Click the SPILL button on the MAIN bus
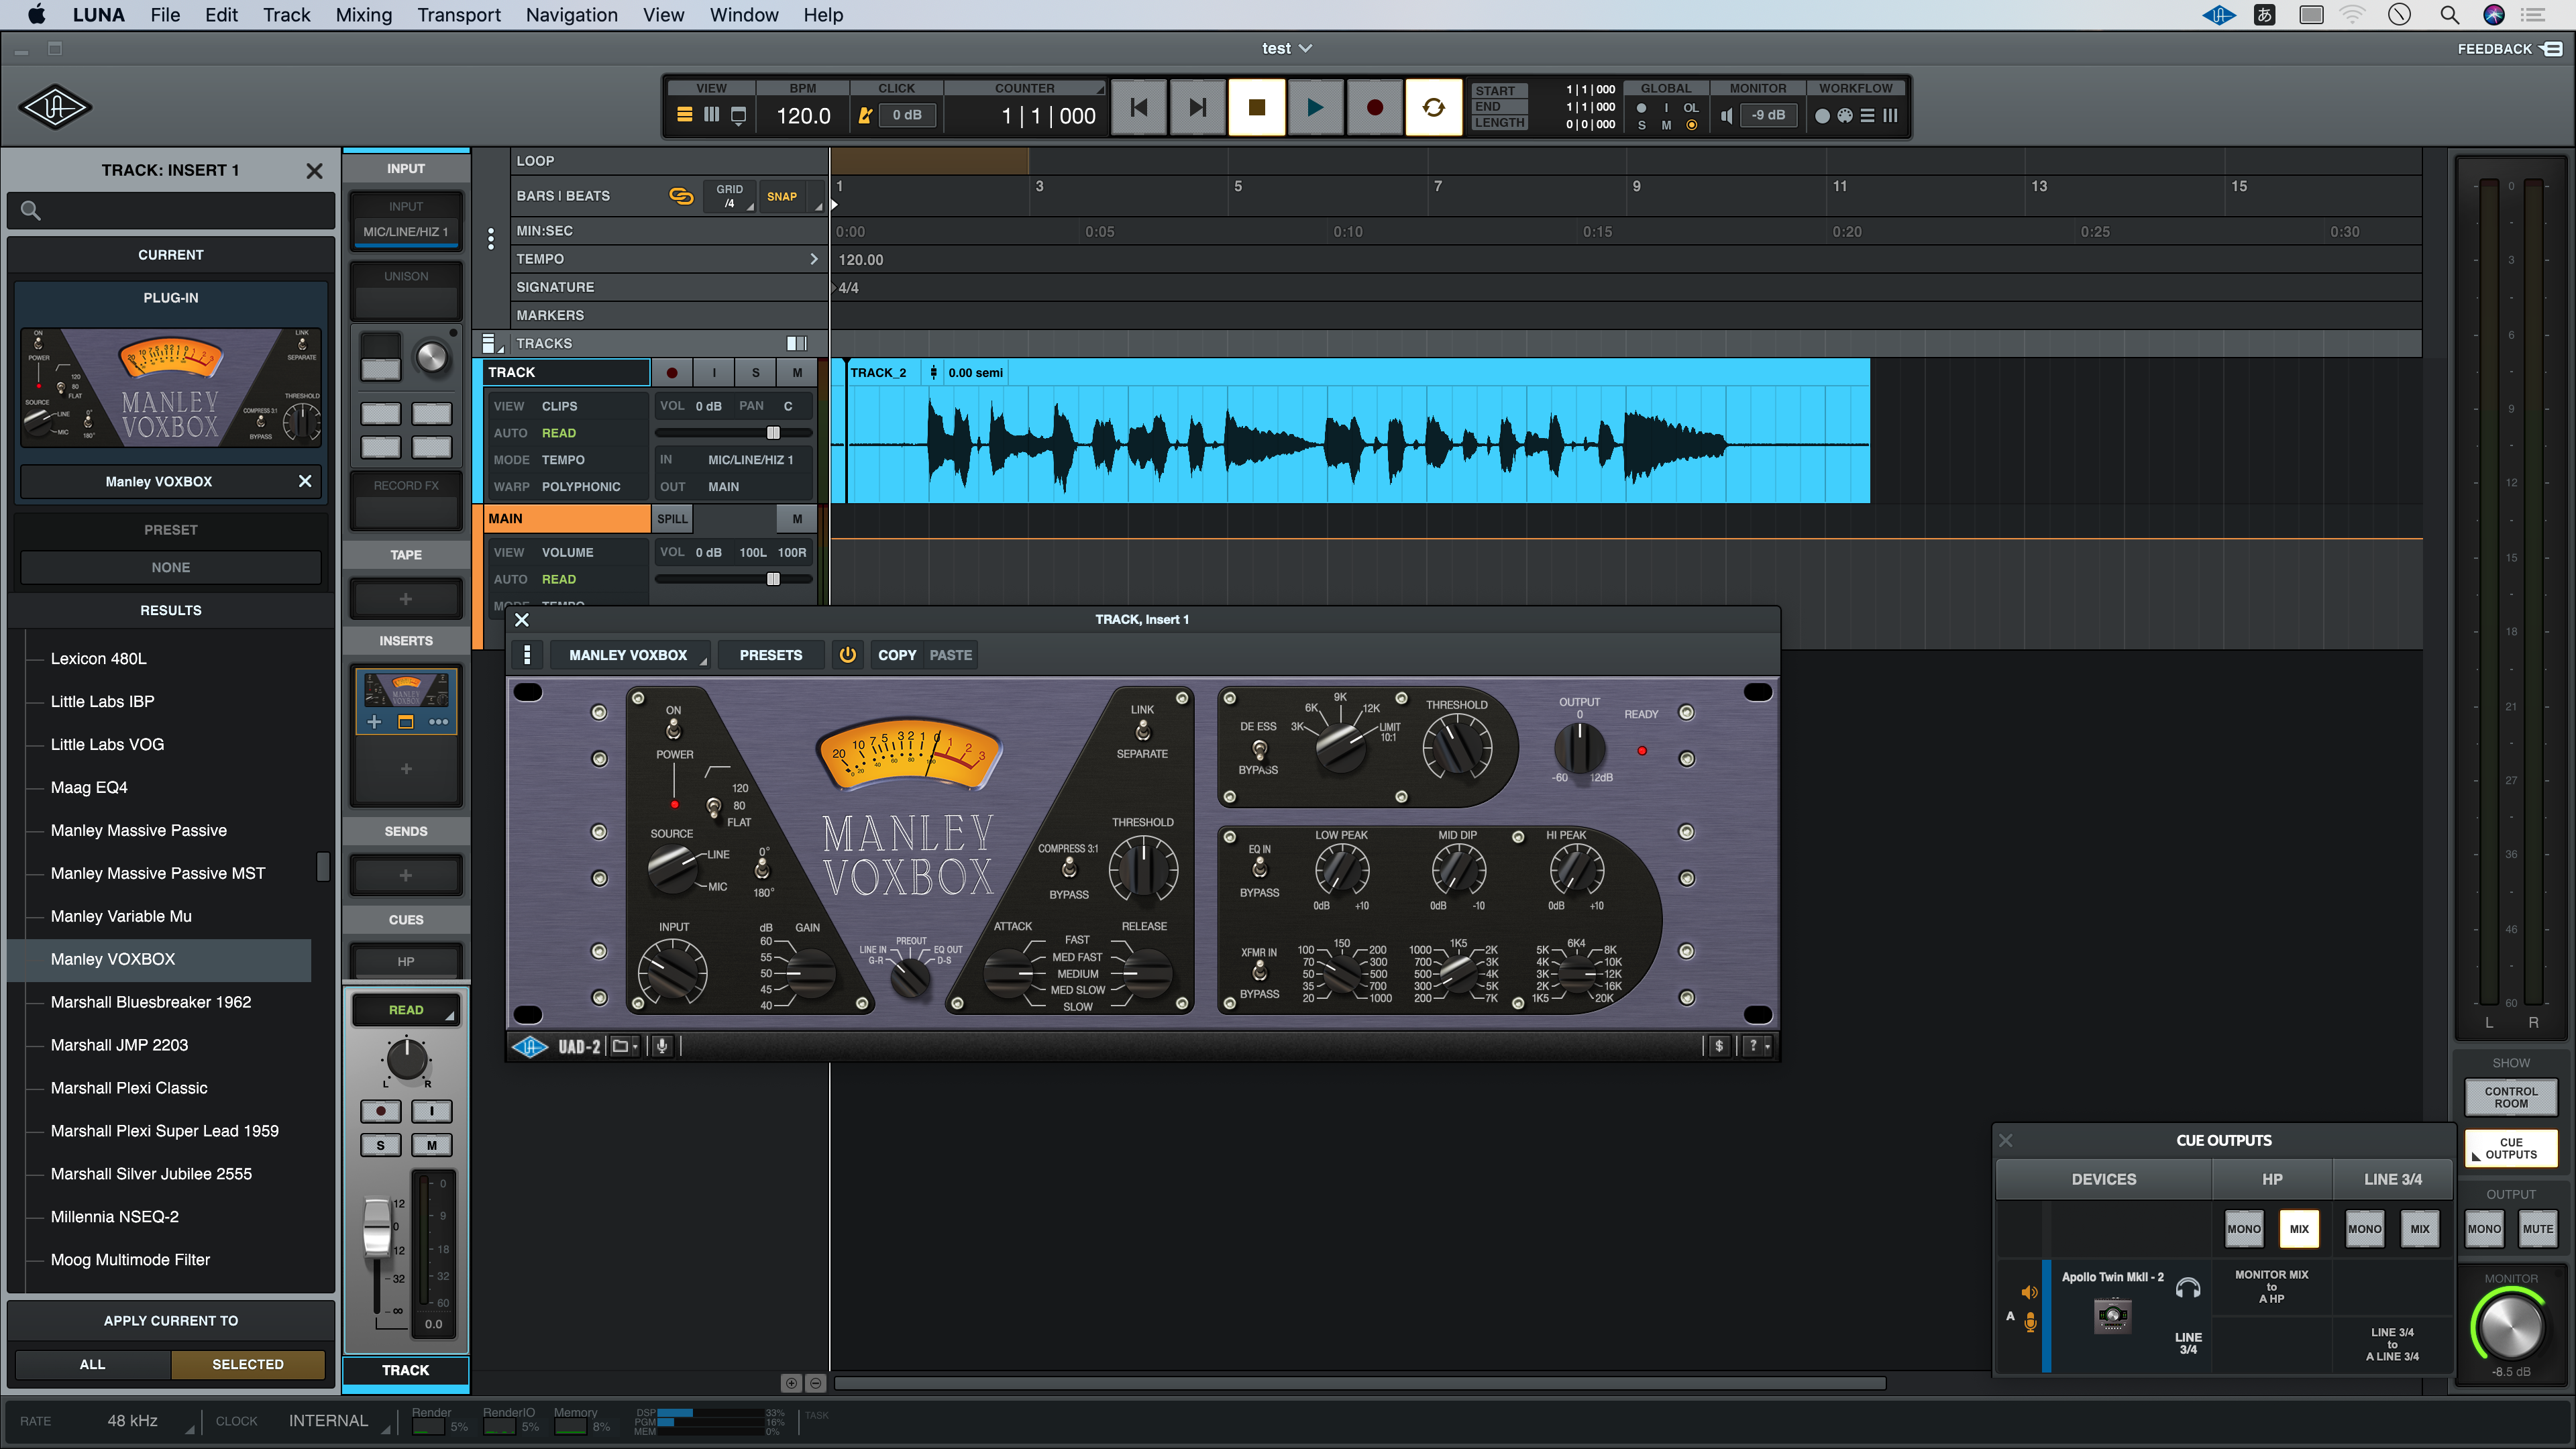This screenshot has height=1449, width=2576. coord(672,518)
